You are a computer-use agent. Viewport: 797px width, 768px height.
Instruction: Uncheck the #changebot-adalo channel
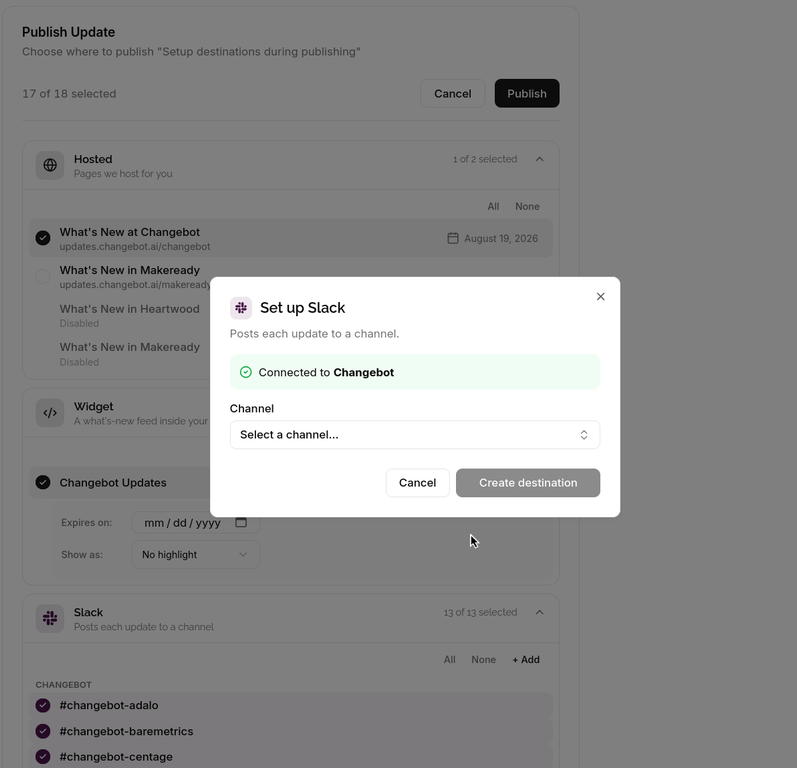click(43, 705)
